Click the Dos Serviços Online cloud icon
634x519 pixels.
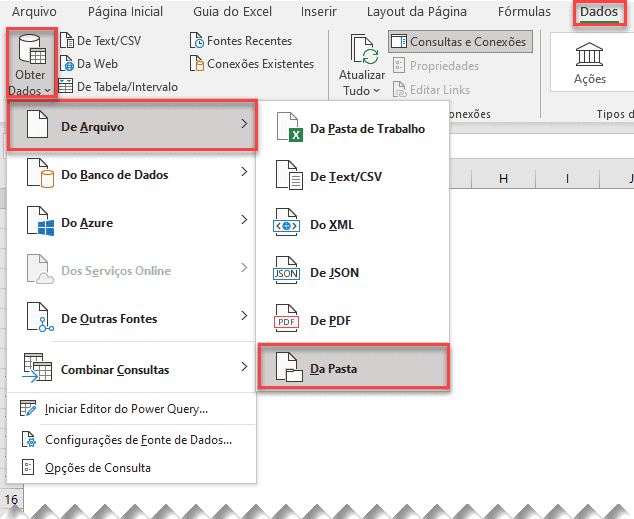(x=40, y=269)
